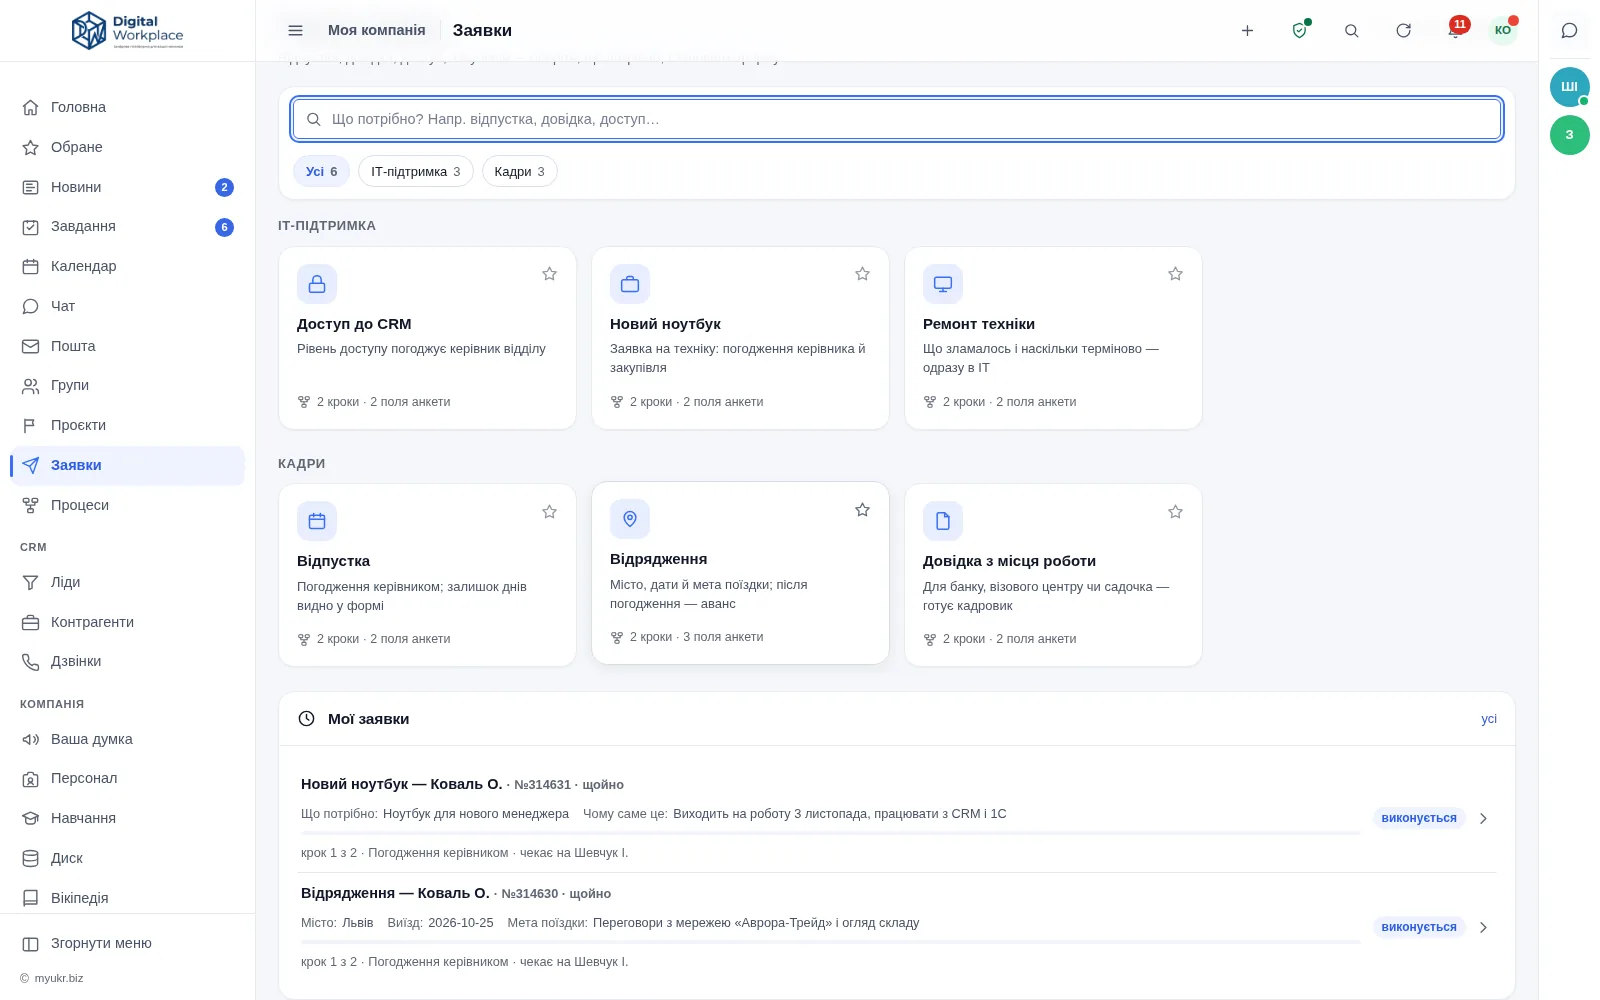Click the plus icon in header

pos(1247,30)
